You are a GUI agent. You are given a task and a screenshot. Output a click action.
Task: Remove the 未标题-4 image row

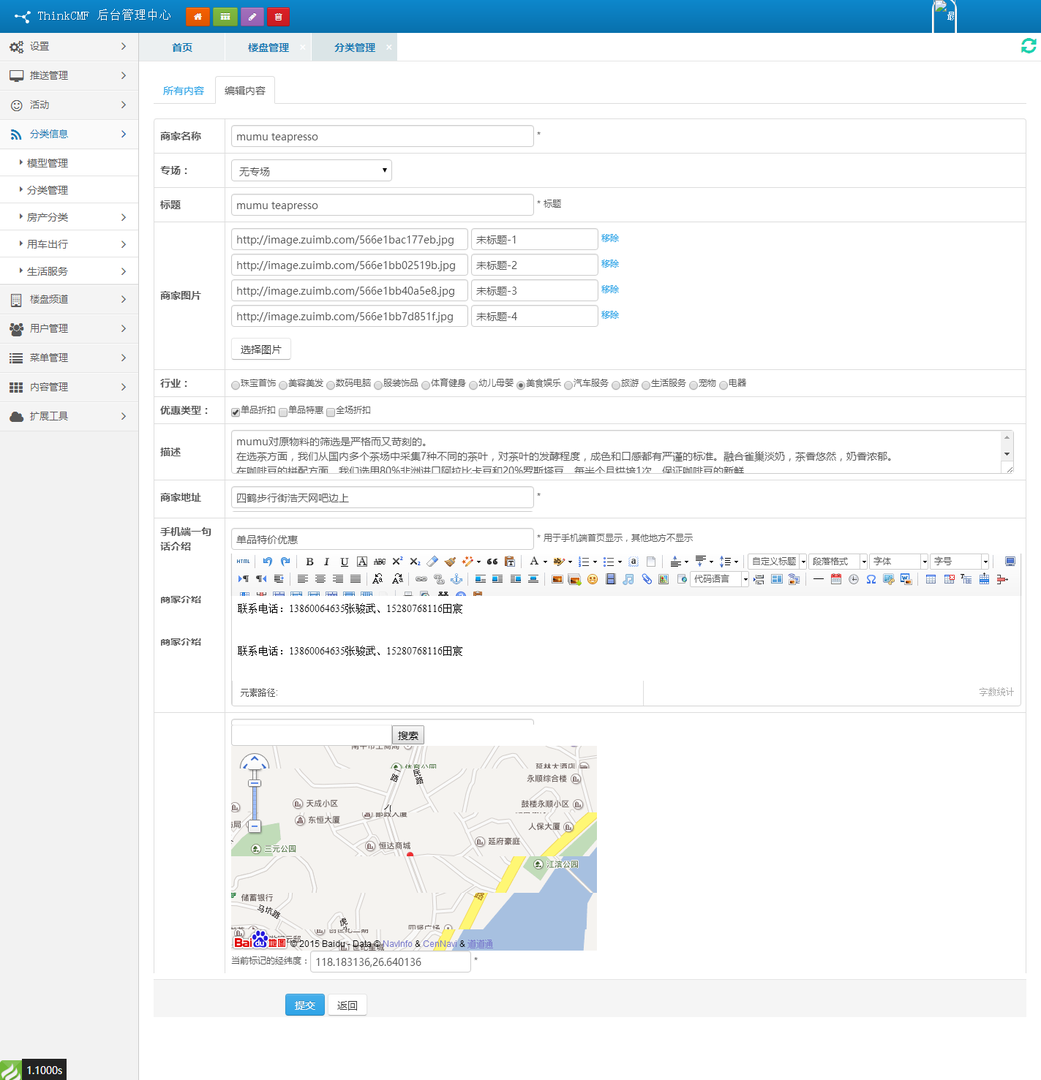610,315
